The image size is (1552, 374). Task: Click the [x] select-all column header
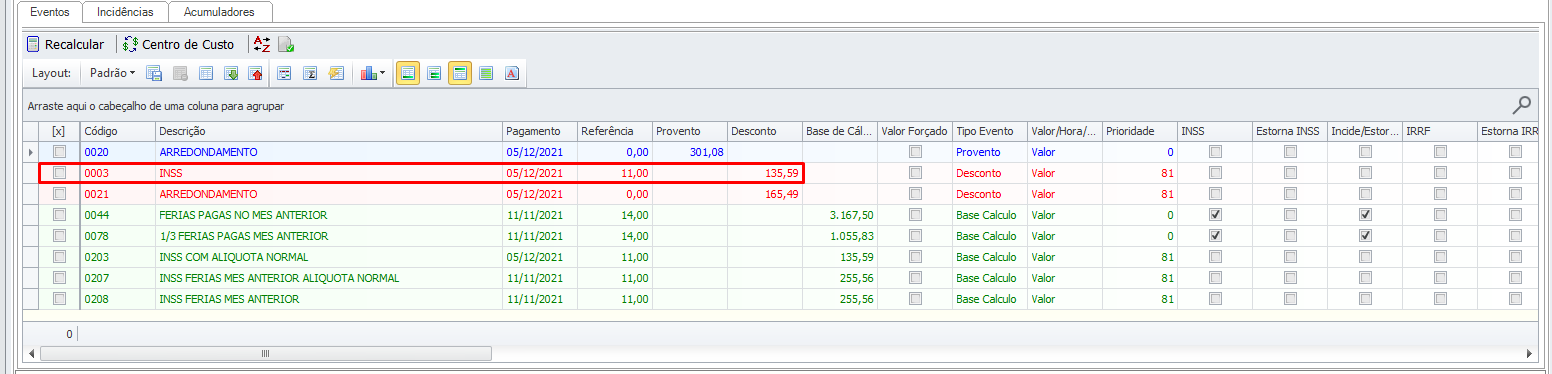point(59,131)
